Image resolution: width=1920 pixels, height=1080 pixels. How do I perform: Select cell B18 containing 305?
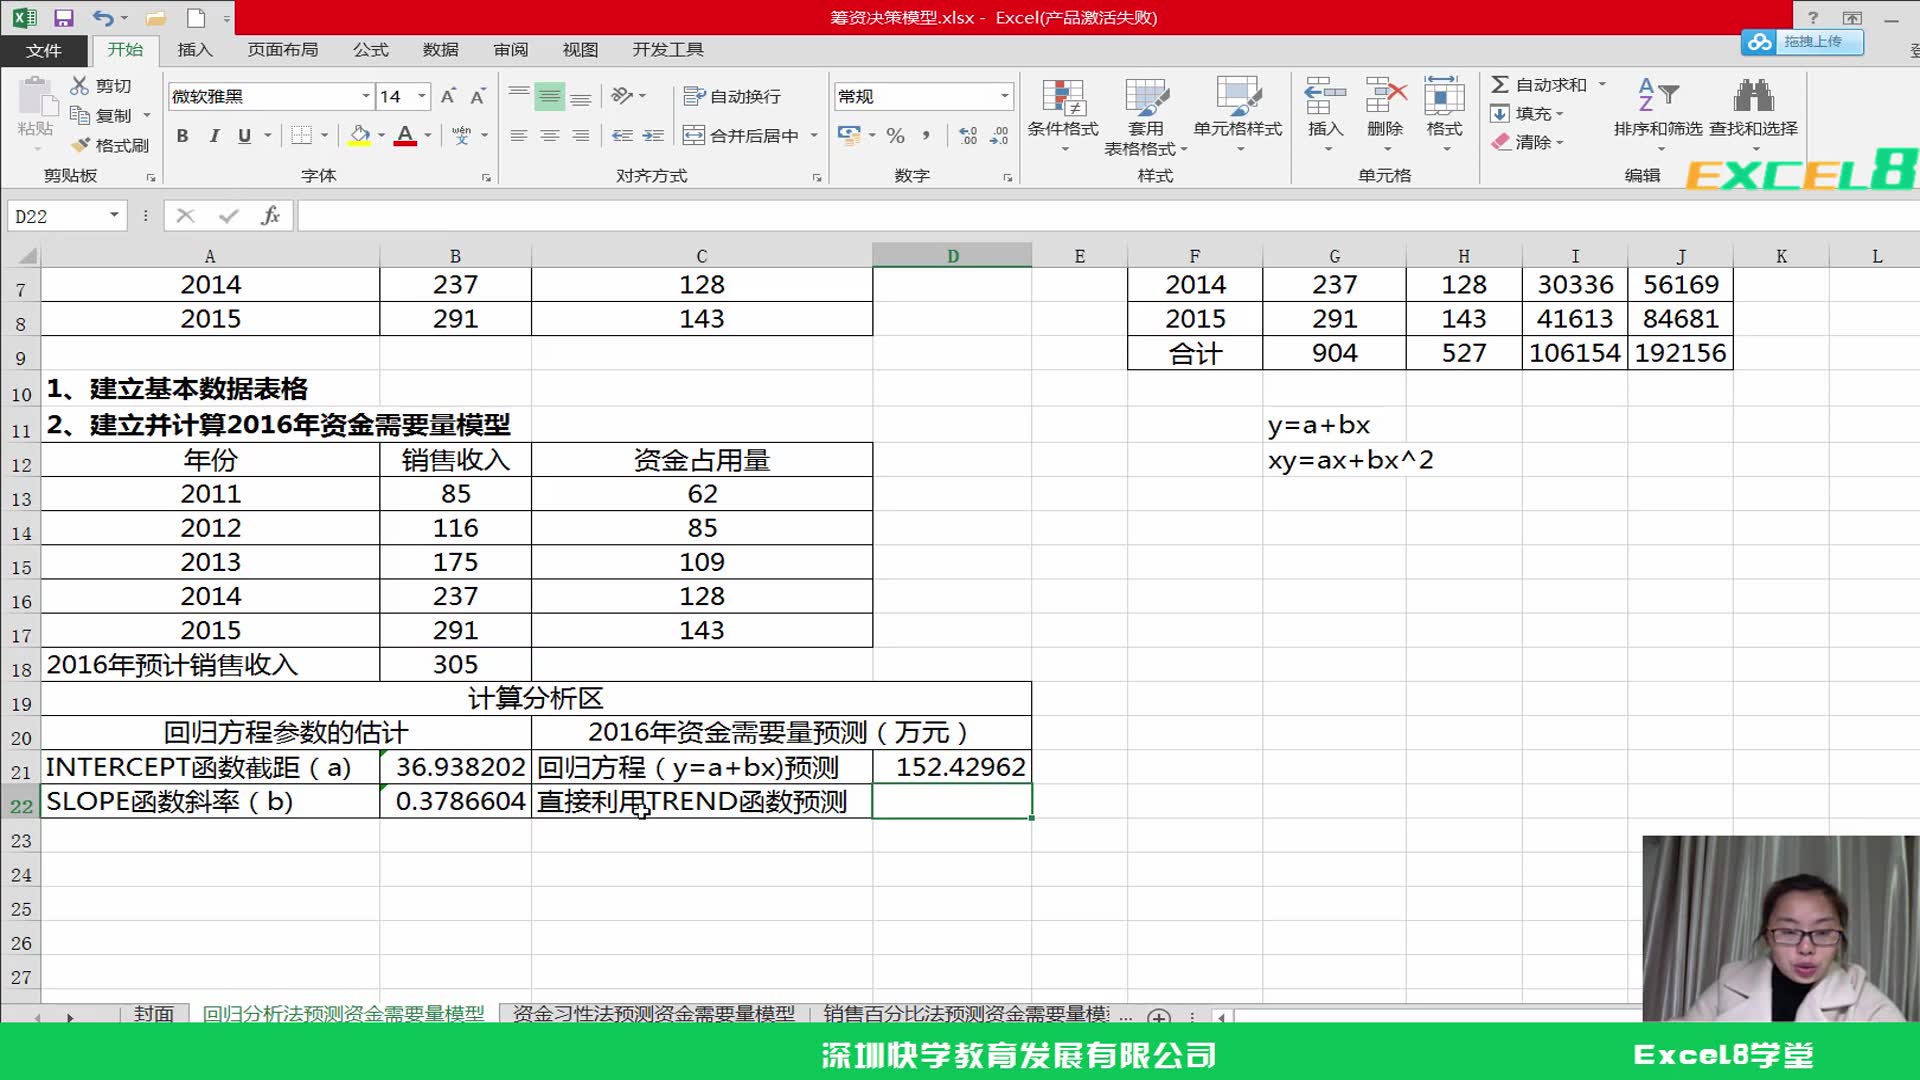click(x=456, y=664)
